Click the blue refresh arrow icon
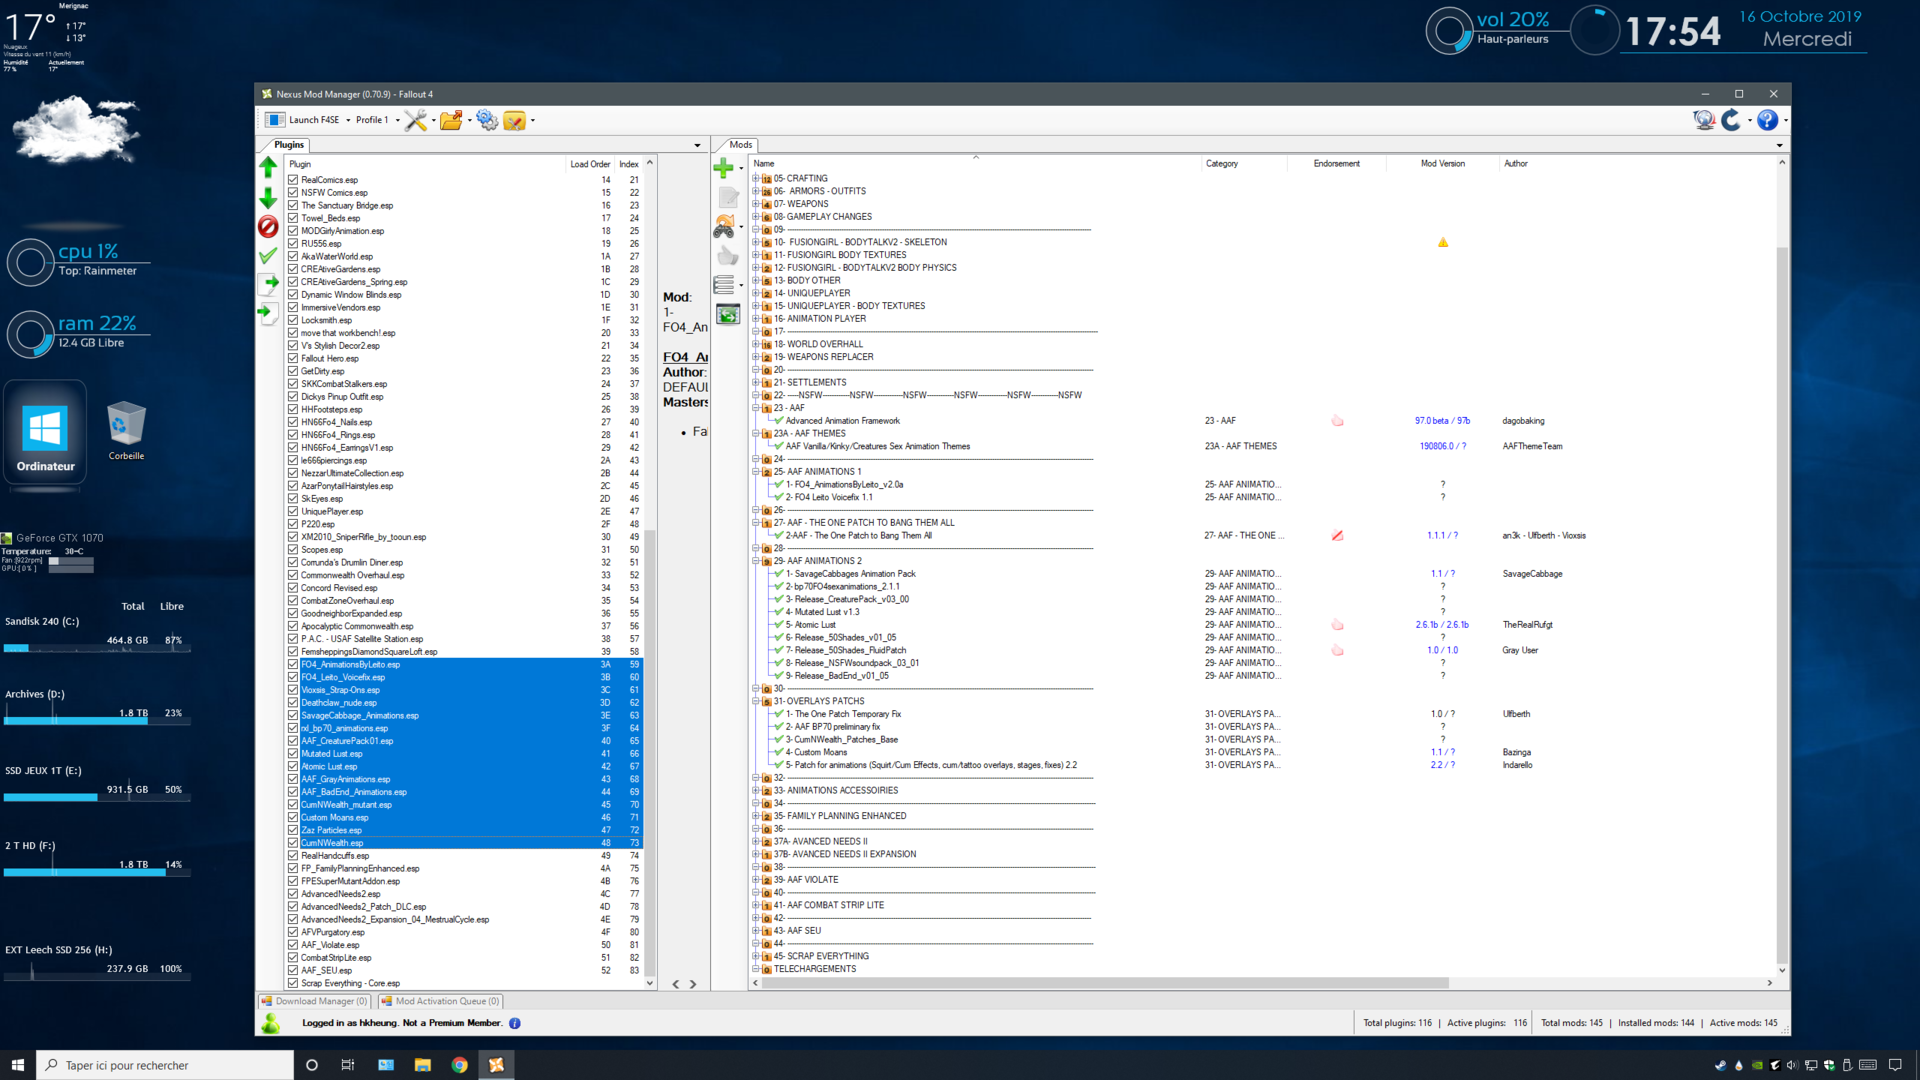Viewport: 1920px width, 1080px height. pyautogui.click(x=1731, y=120)
